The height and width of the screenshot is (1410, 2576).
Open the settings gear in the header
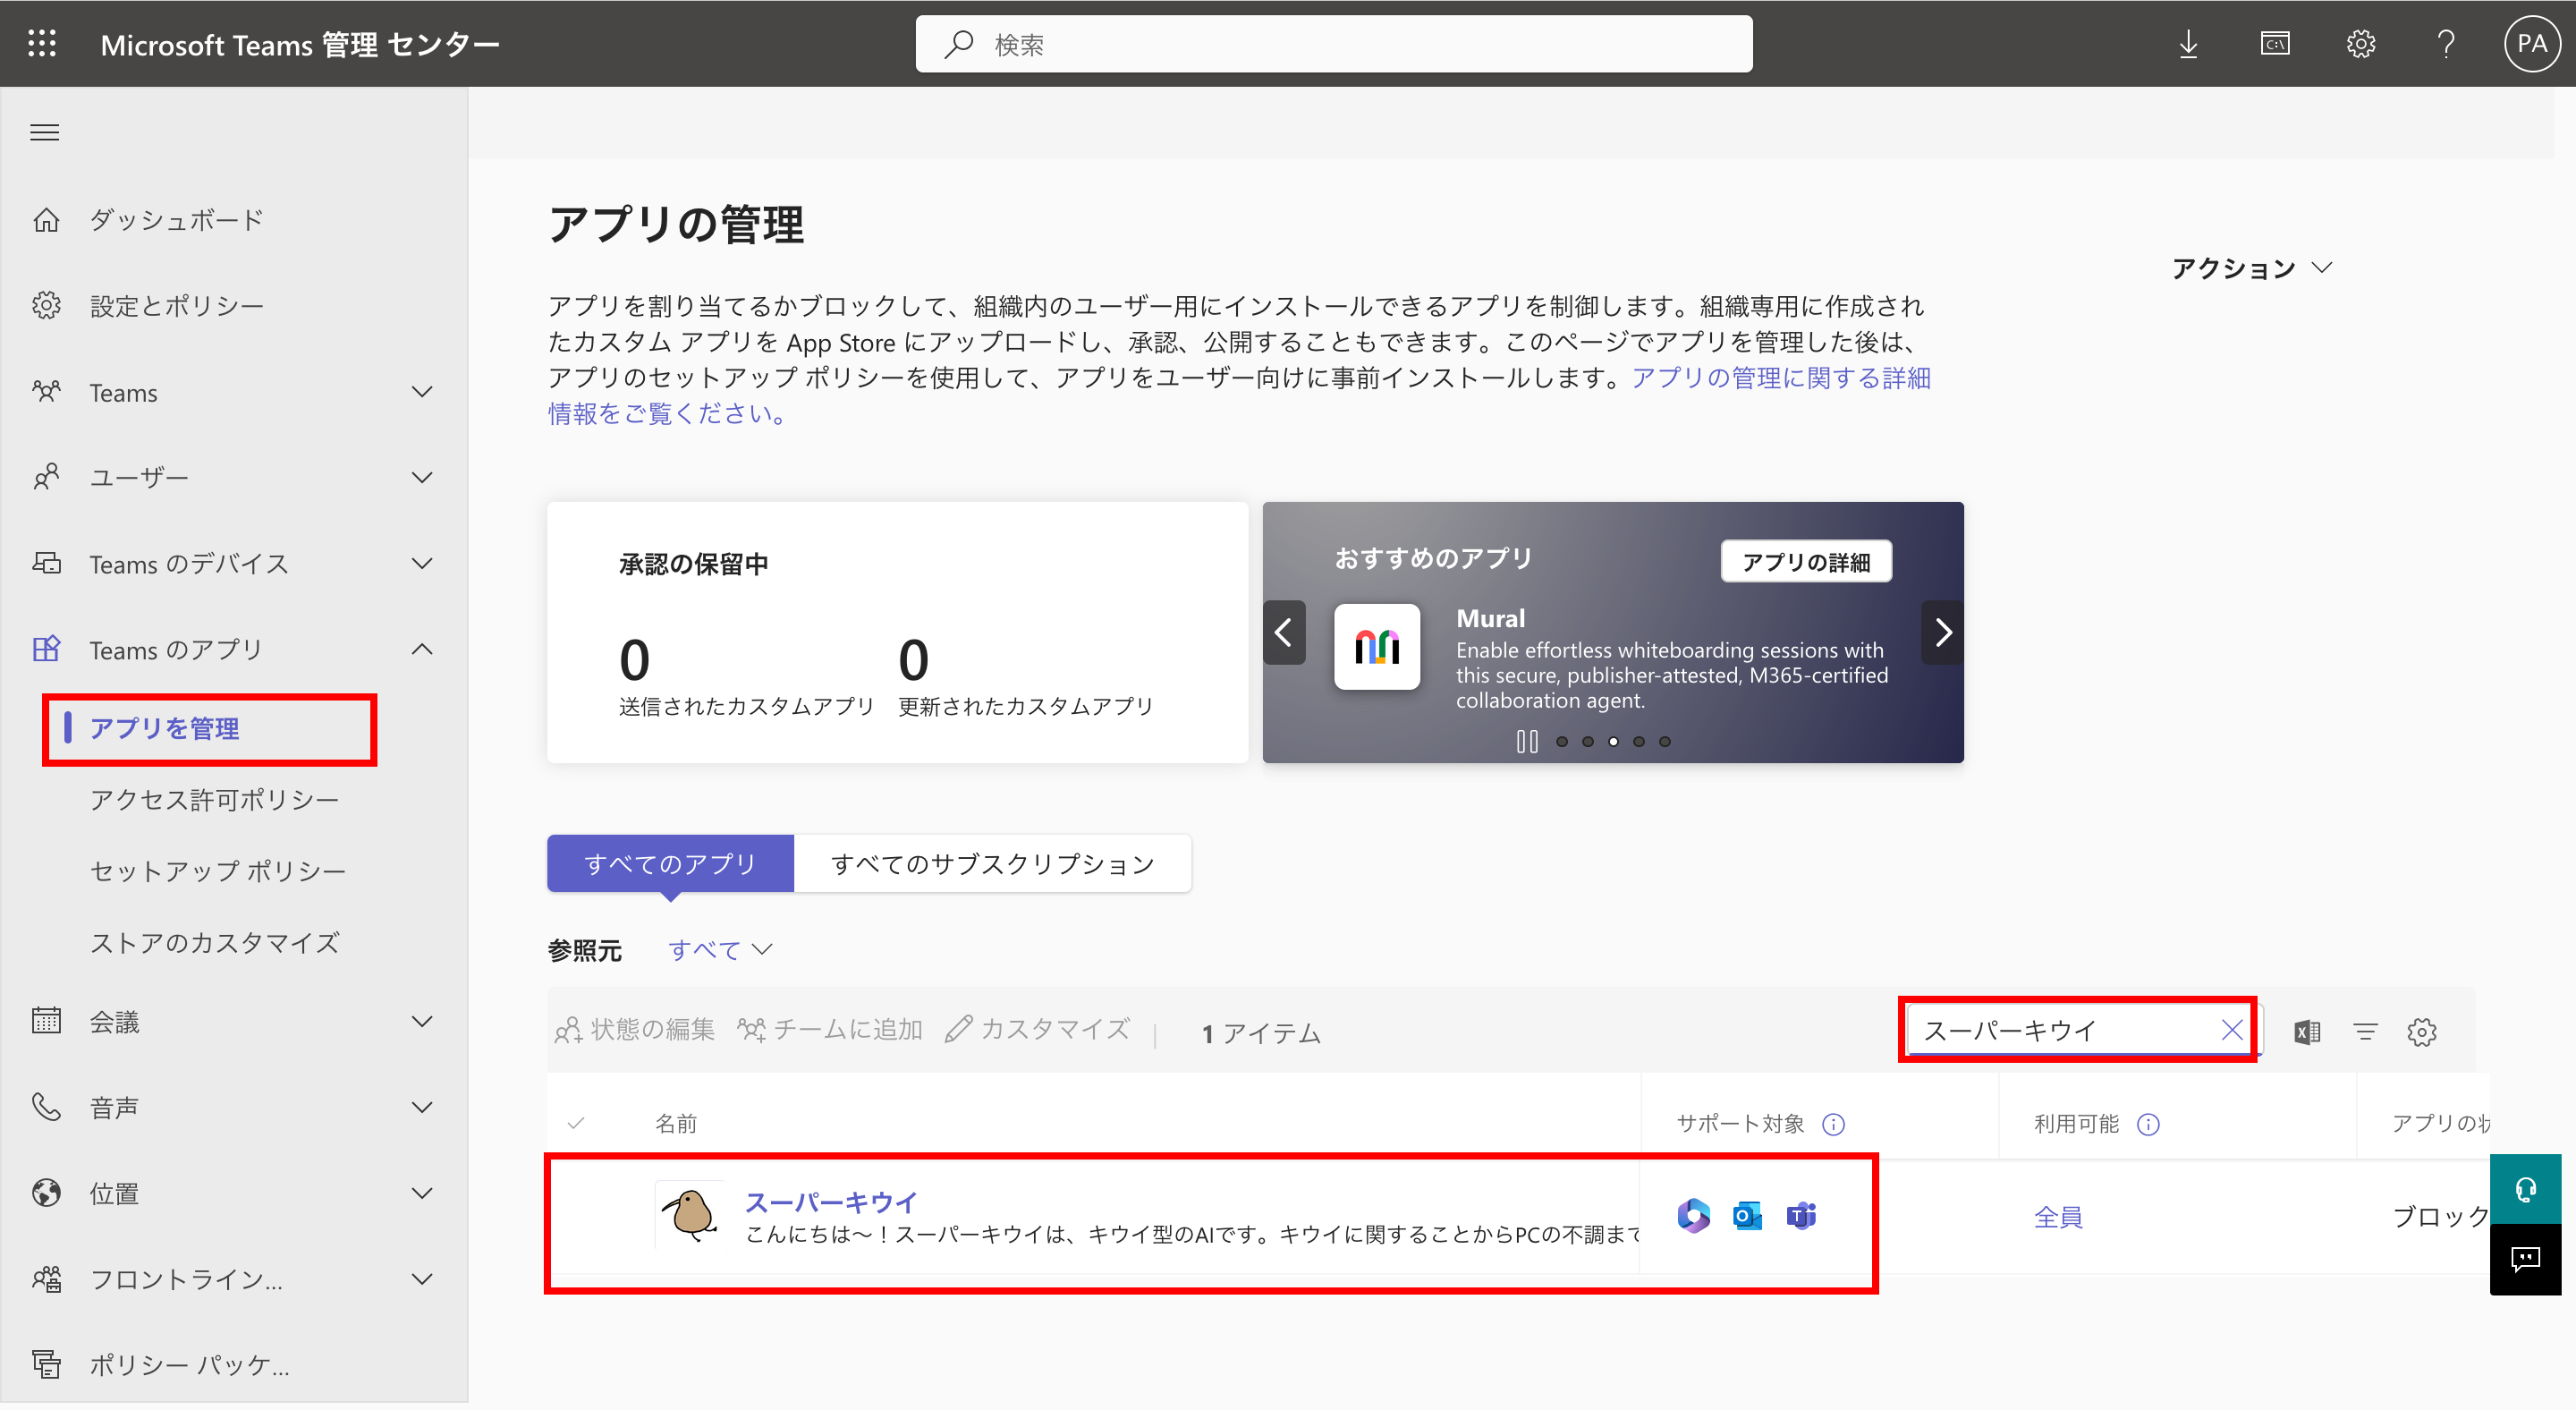tap(2361, 44)
